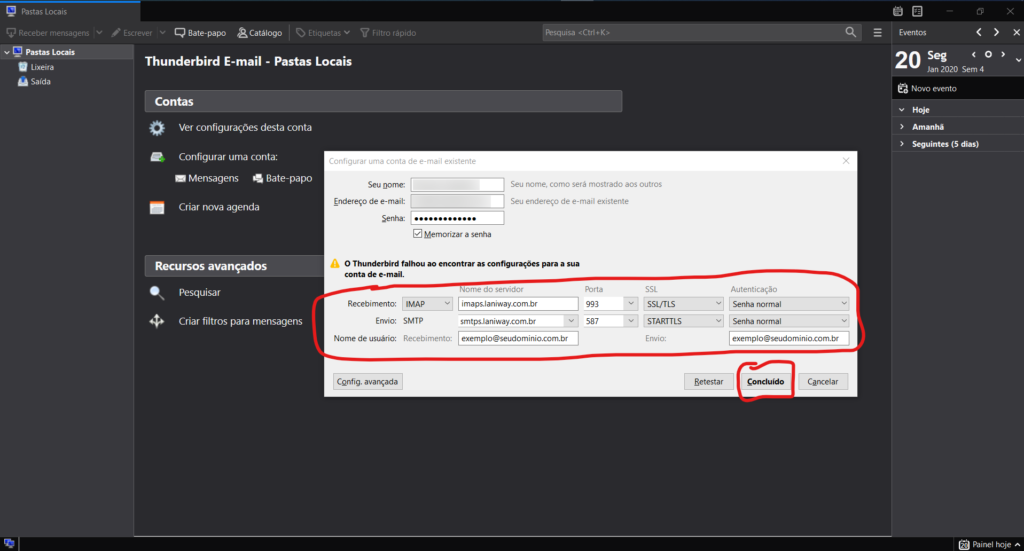
Task: Open Criar filtros para mensagens
Action: click(x=240, y=321)
